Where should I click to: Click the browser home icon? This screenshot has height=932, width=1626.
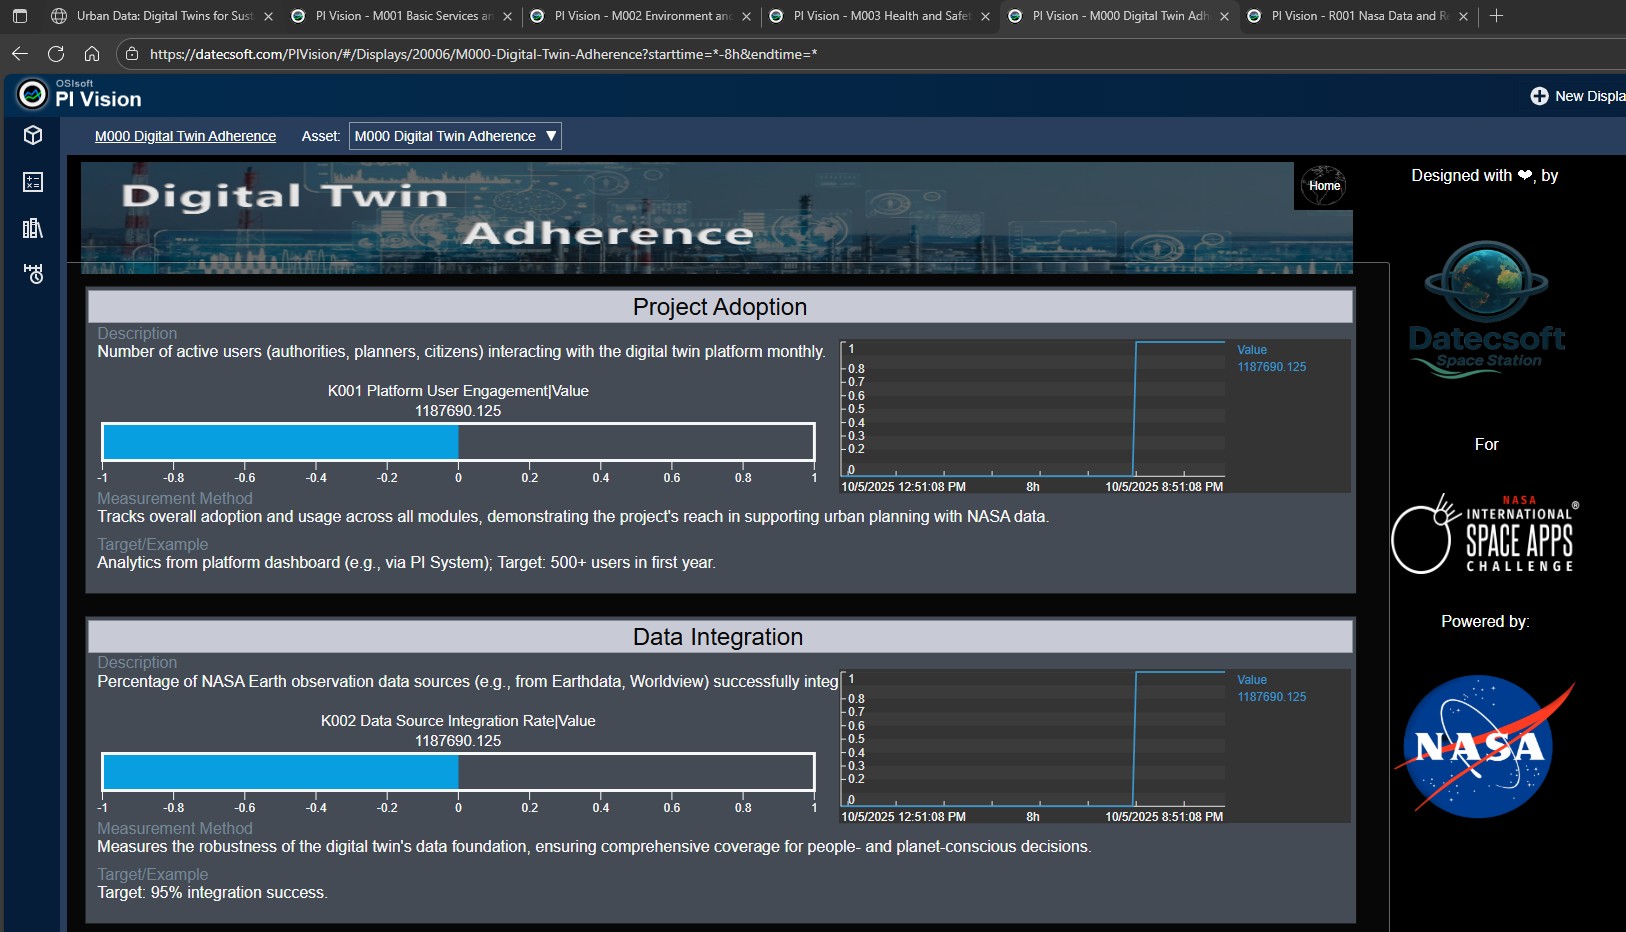click(92, 54)
